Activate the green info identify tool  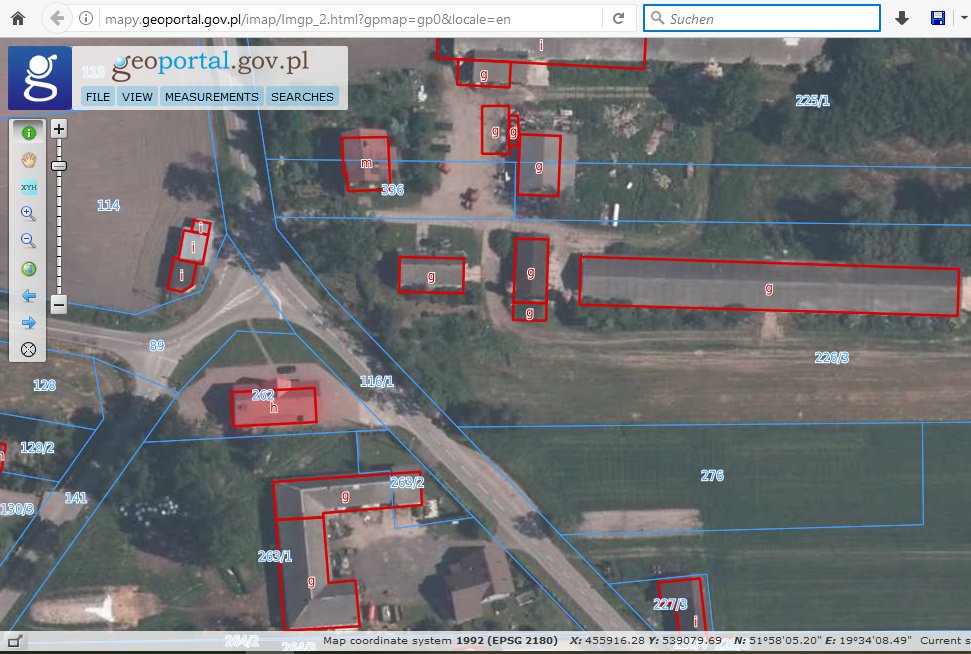pyautogui.click(x=28, y=132)
